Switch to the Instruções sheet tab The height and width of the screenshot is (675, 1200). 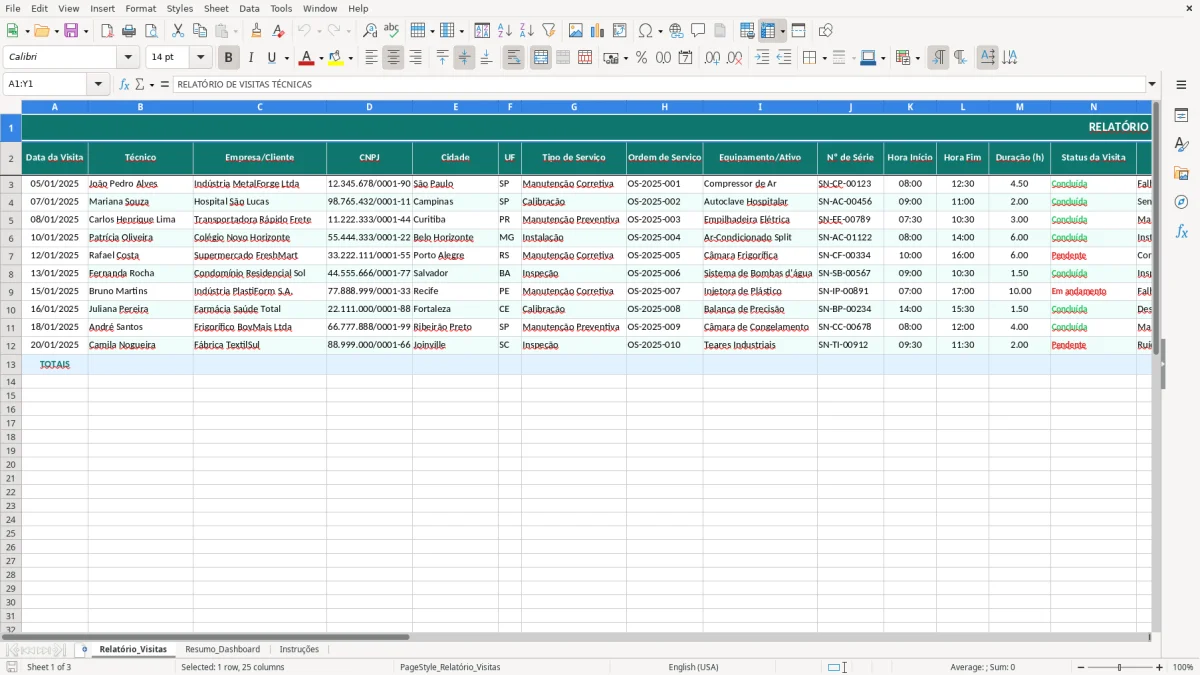[299, 649]
